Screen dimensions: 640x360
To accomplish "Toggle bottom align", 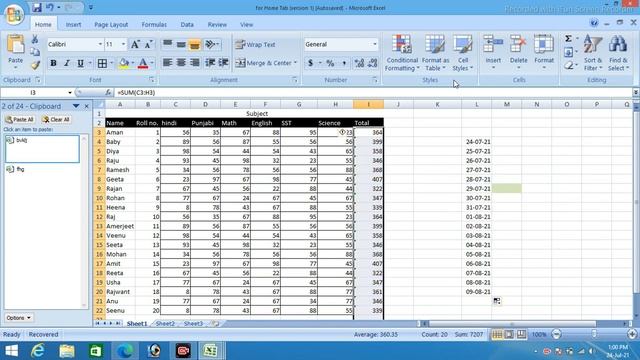I will pyautogui.click(x=195, y=44).
